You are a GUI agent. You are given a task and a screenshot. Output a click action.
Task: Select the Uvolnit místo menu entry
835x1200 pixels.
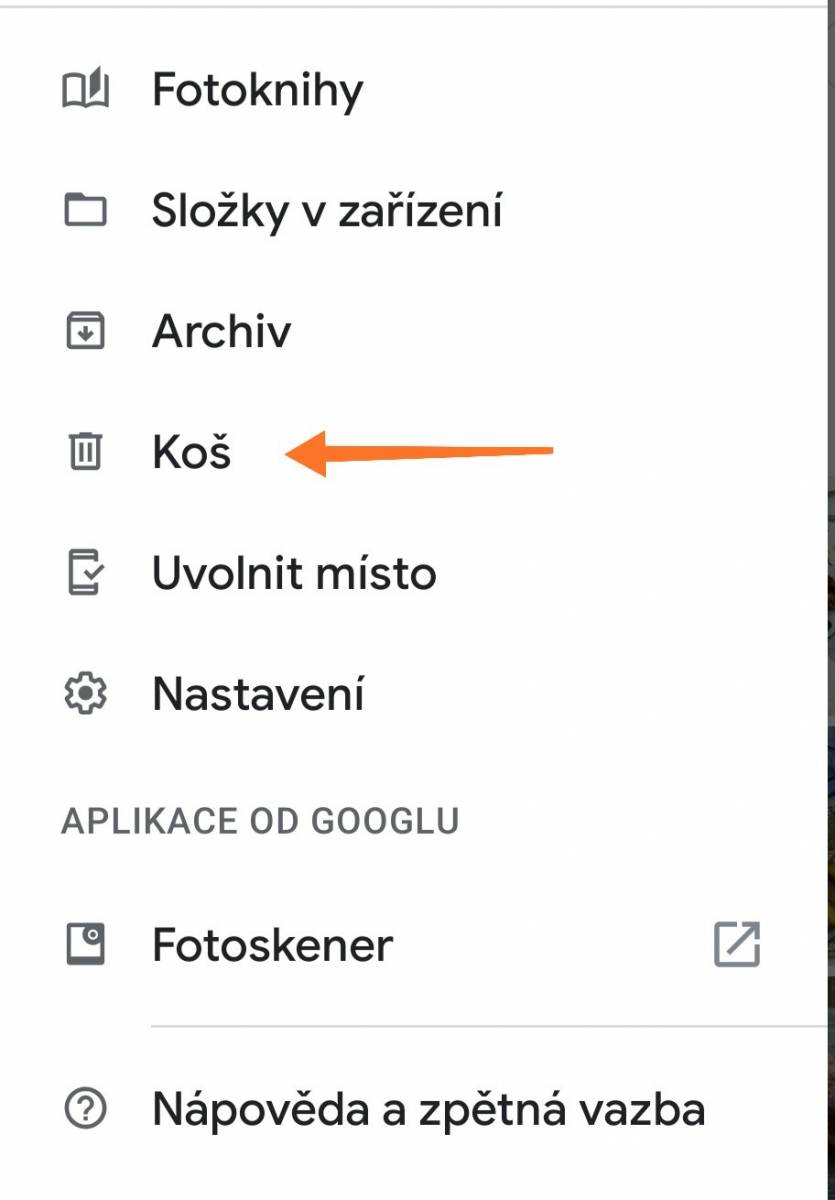(x=410, y=573)
